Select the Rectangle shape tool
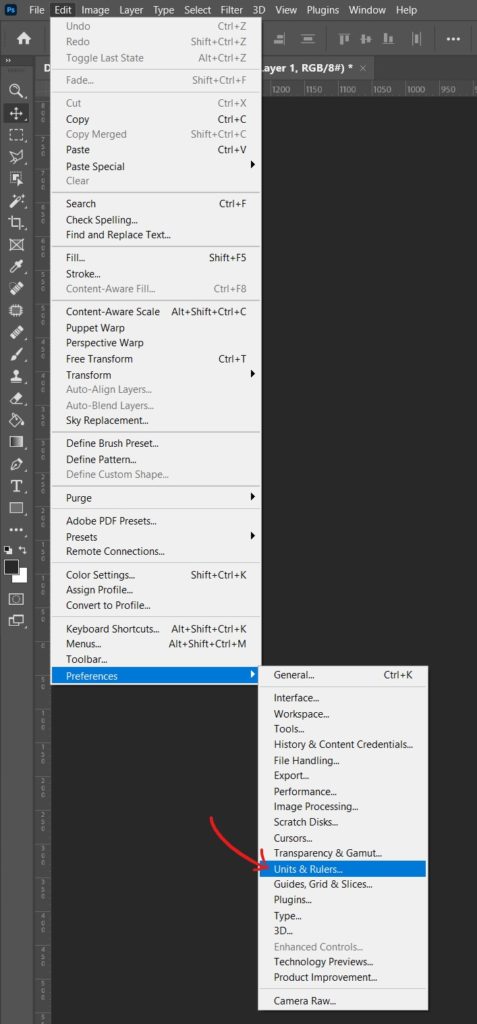Image resolution: width=477 pixels, height=1024 pixels. coord(16,508)
